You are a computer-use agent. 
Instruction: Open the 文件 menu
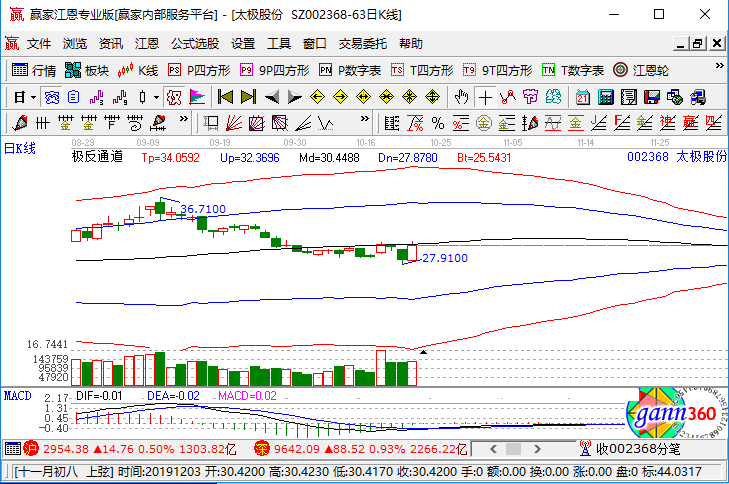click(39, 44)
